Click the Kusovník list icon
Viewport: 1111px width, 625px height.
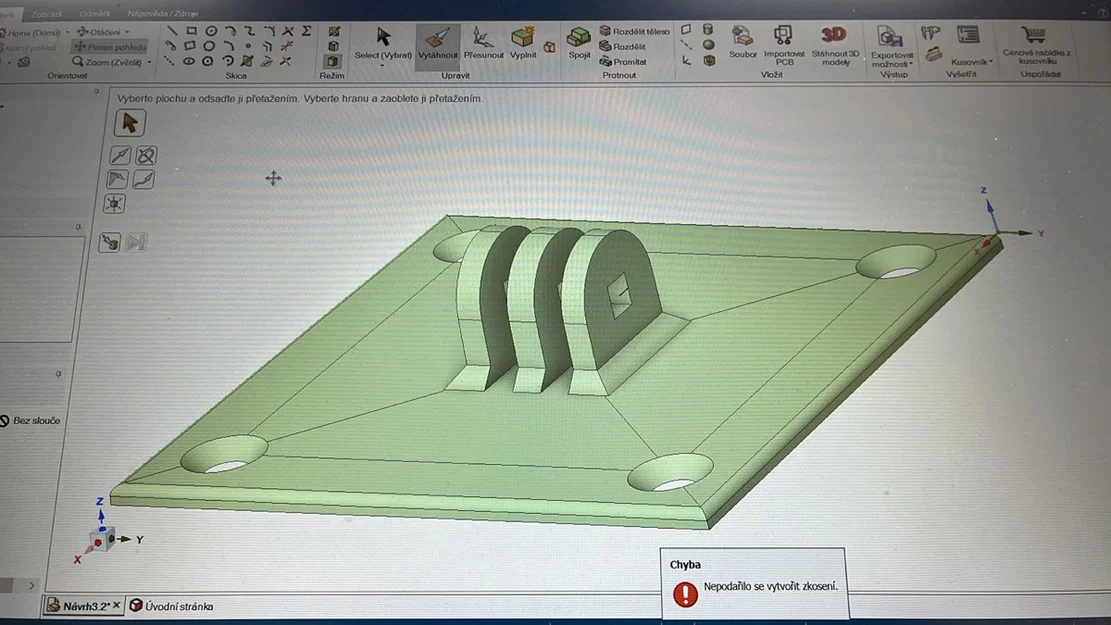coord(968,35)
